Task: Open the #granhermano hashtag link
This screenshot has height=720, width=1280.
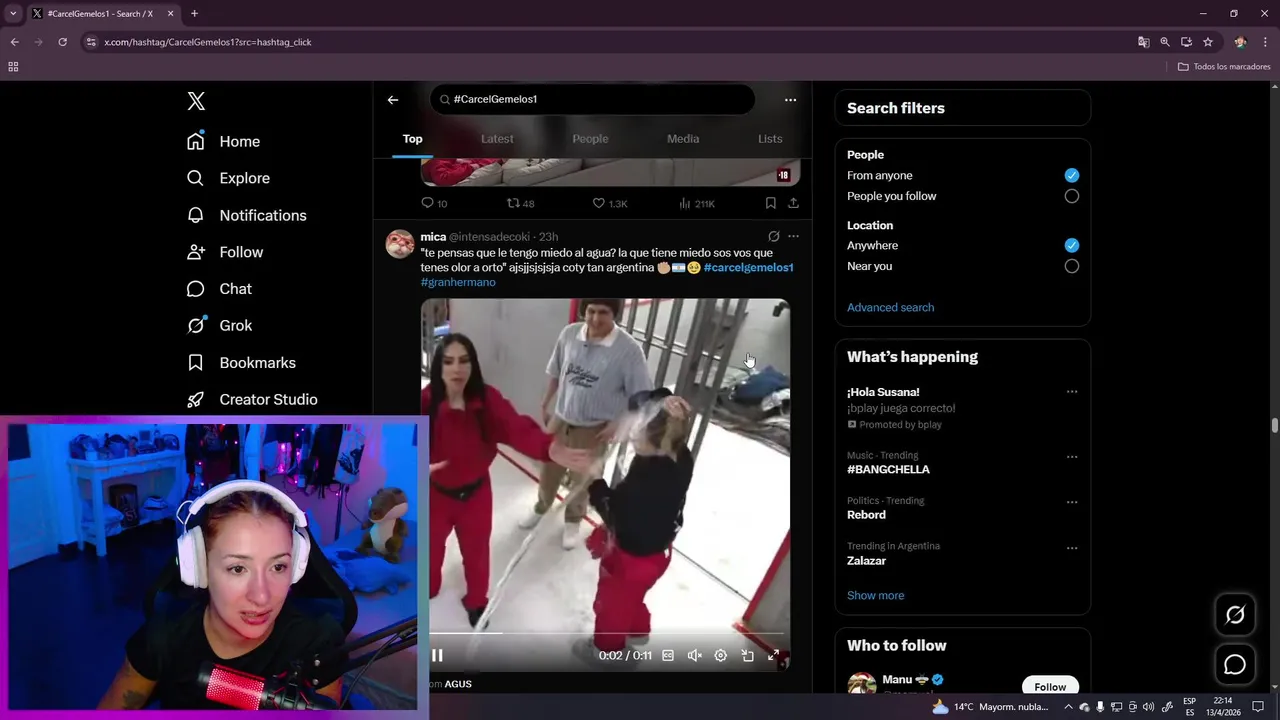Action: pos(458,282)
